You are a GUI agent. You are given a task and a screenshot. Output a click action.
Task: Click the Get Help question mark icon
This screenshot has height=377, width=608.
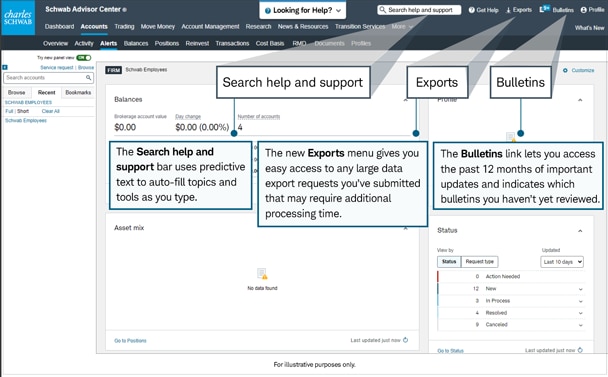pyautogui.click(x=472, y=10)
